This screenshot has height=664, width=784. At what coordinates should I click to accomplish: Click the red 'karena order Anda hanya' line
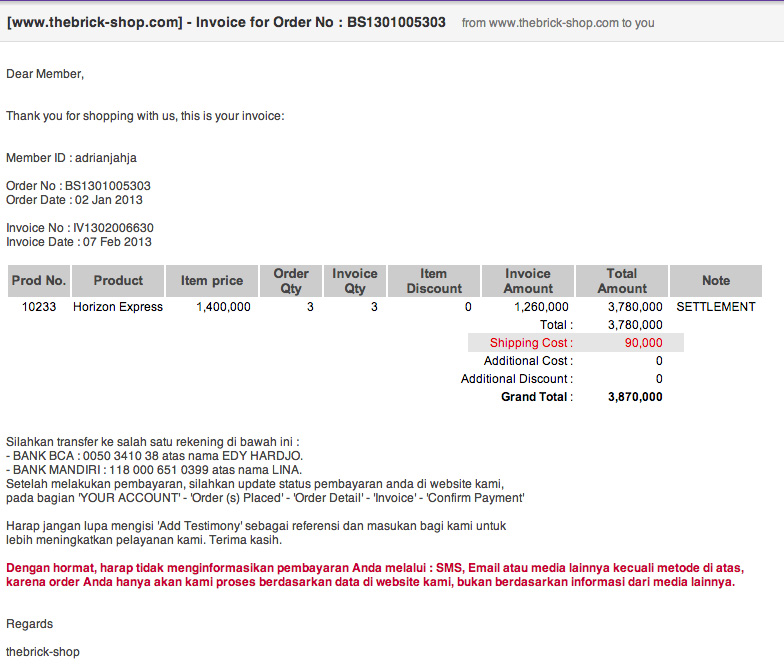coord(370,582)
